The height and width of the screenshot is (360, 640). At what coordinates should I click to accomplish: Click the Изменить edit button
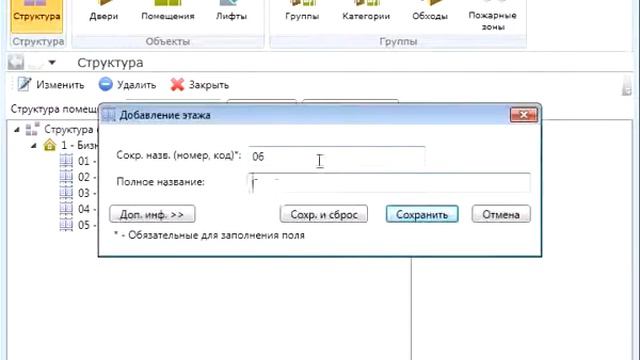pyautogui.click(x=51, y=84)
